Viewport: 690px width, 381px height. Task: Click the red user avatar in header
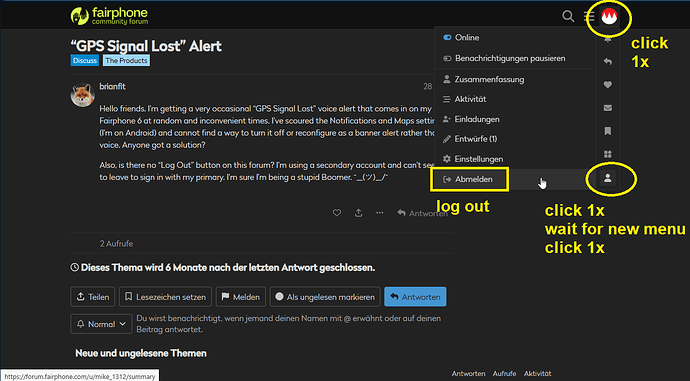pos(609,17)
